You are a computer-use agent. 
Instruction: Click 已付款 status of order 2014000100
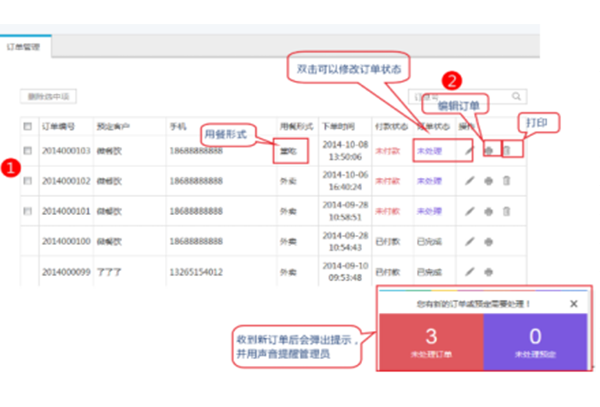(x=388, y=242)
